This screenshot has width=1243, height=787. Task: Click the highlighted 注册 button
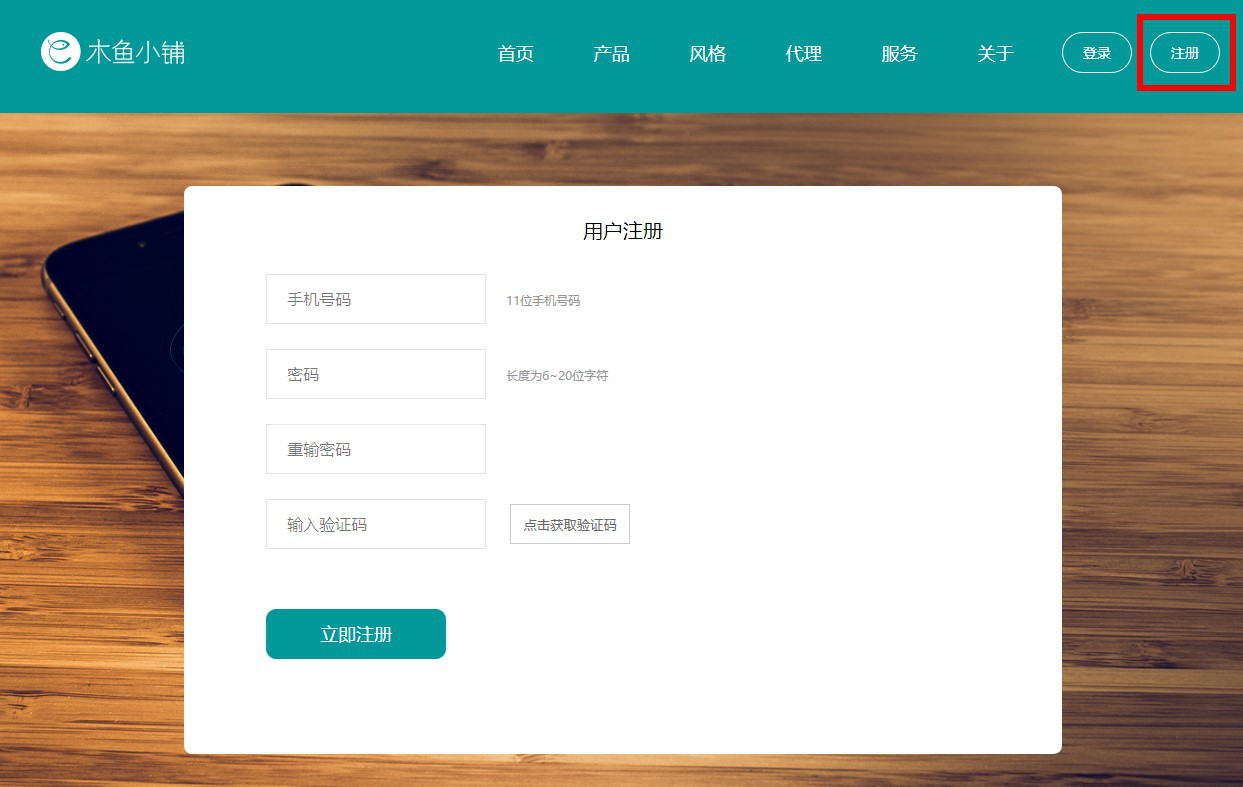point(1184,53)
